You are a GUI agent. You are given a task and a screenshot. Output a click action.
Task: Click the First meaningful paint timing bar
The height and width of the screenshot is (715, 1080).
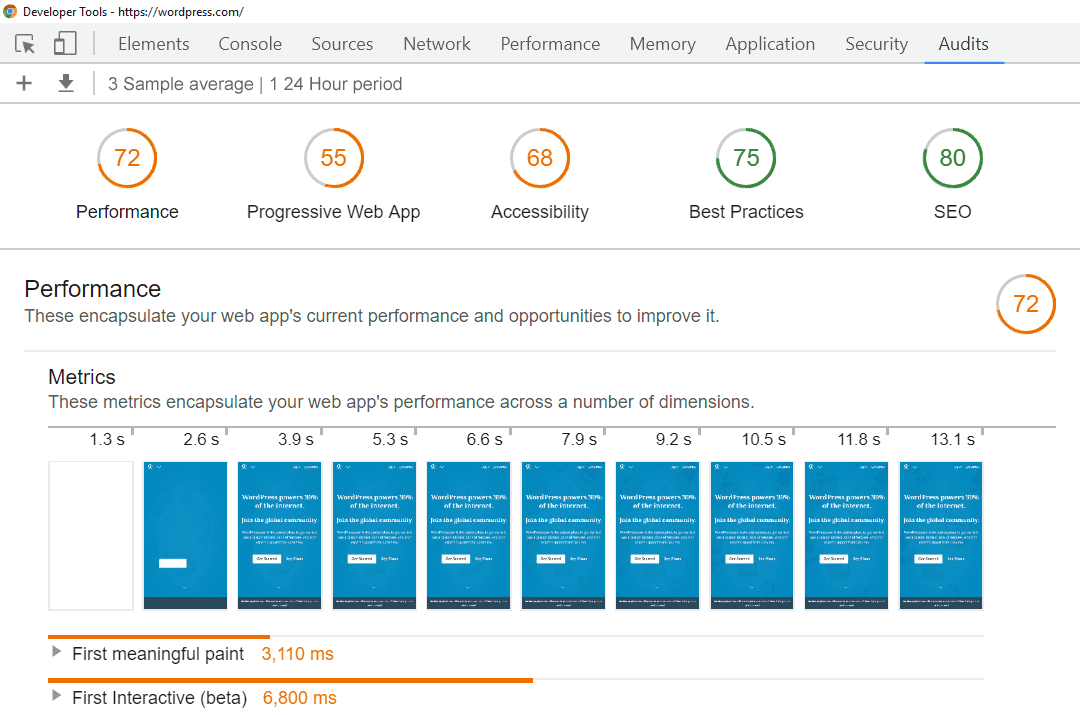click(159, 636)
